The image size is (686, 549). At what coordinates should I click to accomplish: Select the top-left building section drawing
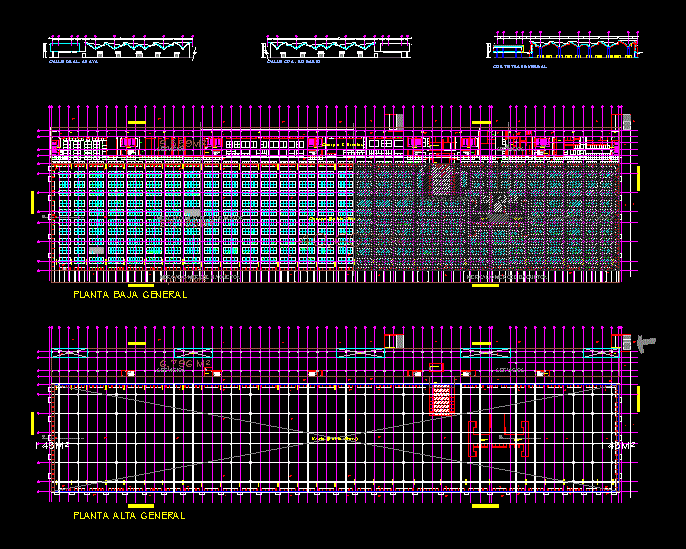[x=120, y=48]
